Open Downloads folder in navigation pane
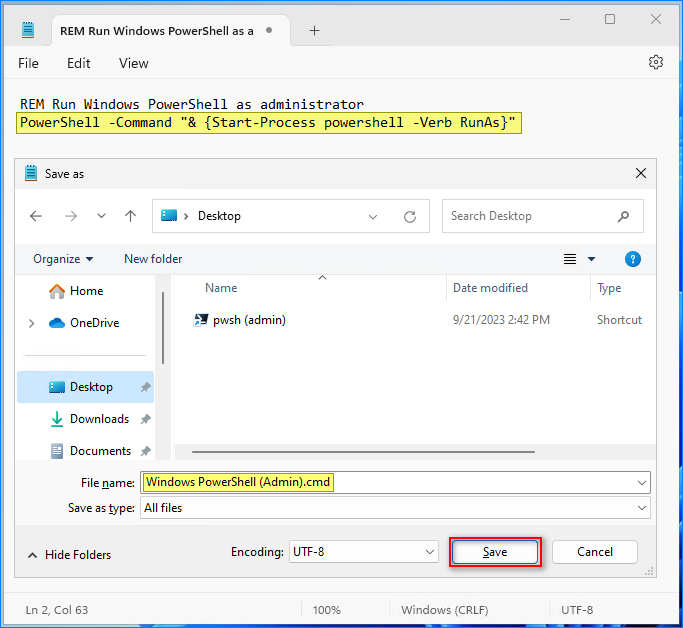Image resolution: width=683 pixels, height=628 pixels. pyautogui.click(x=90, y=419)
